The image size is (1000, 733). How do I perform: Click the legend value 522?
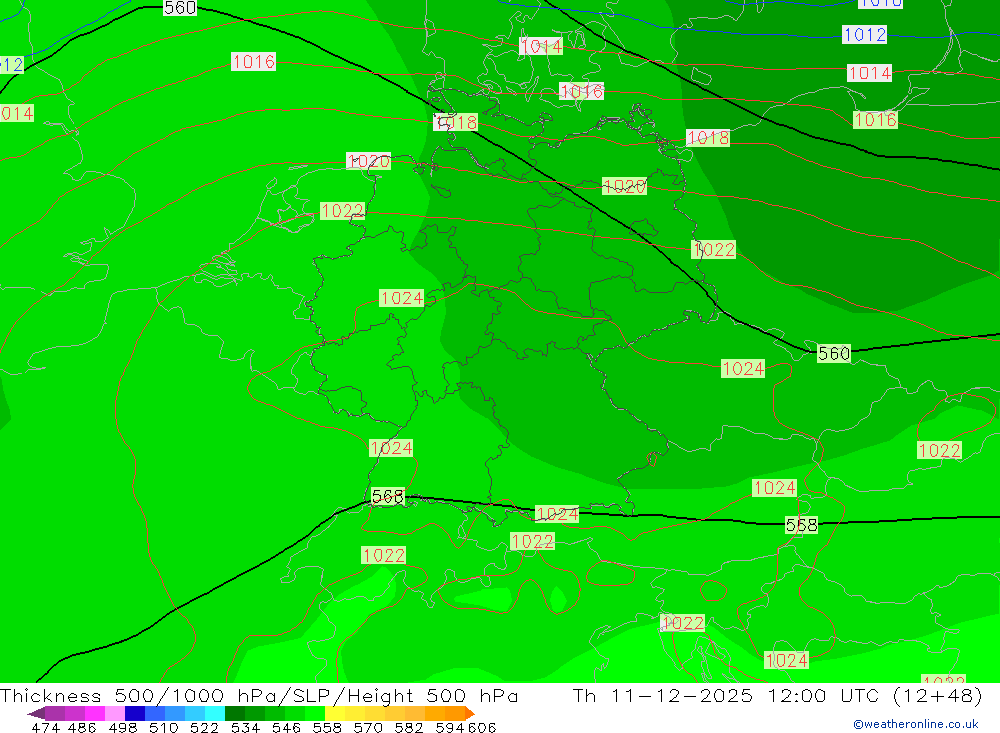coord(204,727)
